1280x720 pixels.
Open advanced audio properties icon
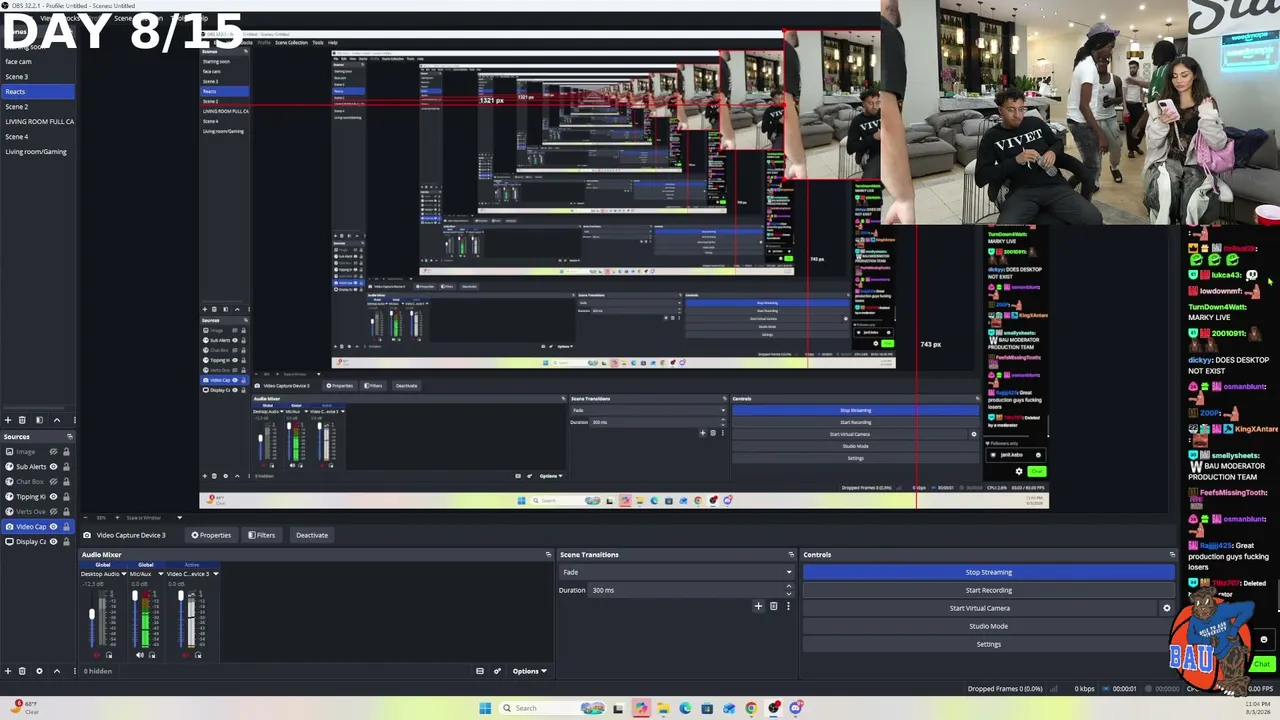pyautogui.click(x=497, y=671)
